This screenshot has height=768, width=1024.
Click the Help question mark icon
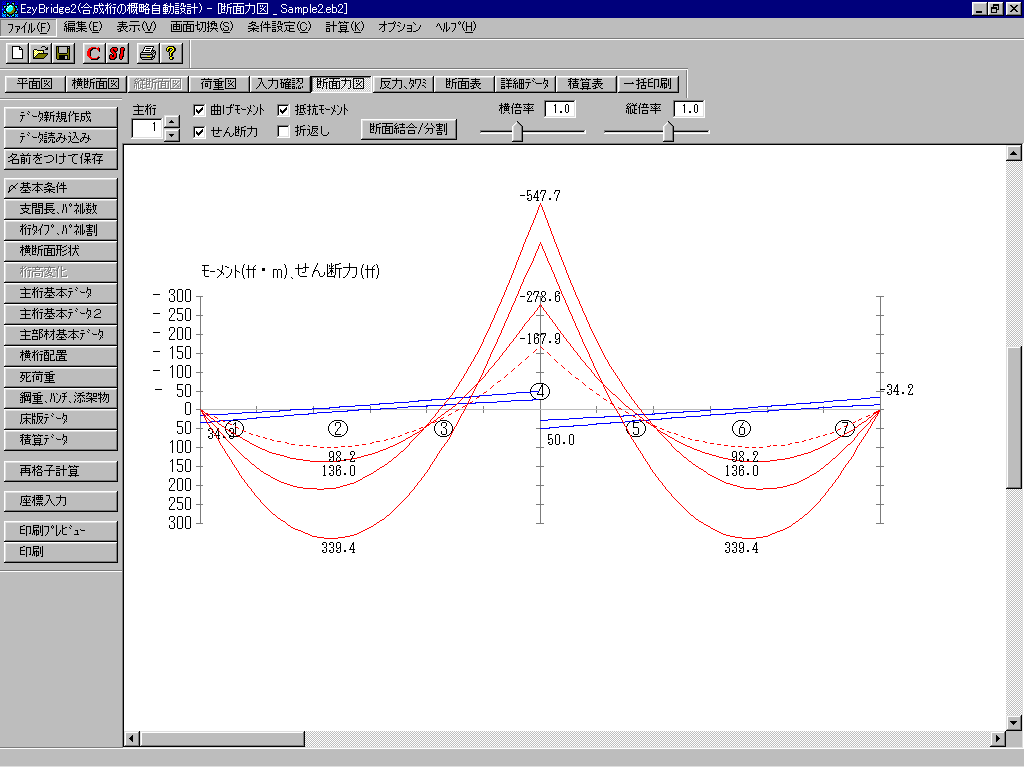[170, 52]
